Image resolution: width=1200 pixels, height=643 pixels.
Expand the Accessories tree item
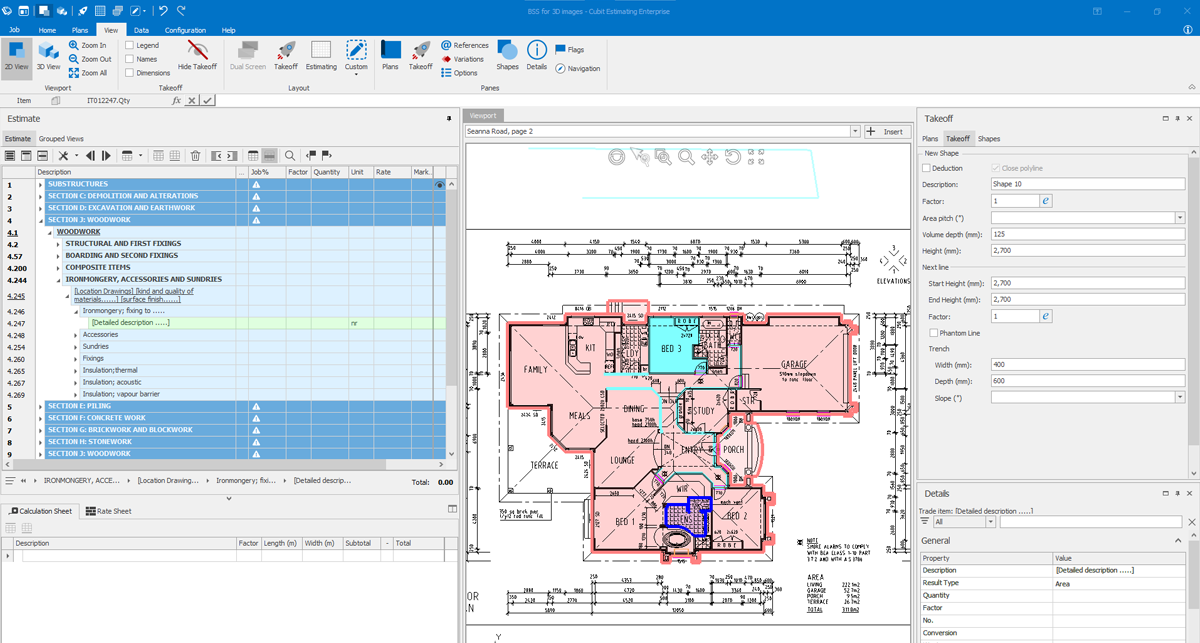77,335
